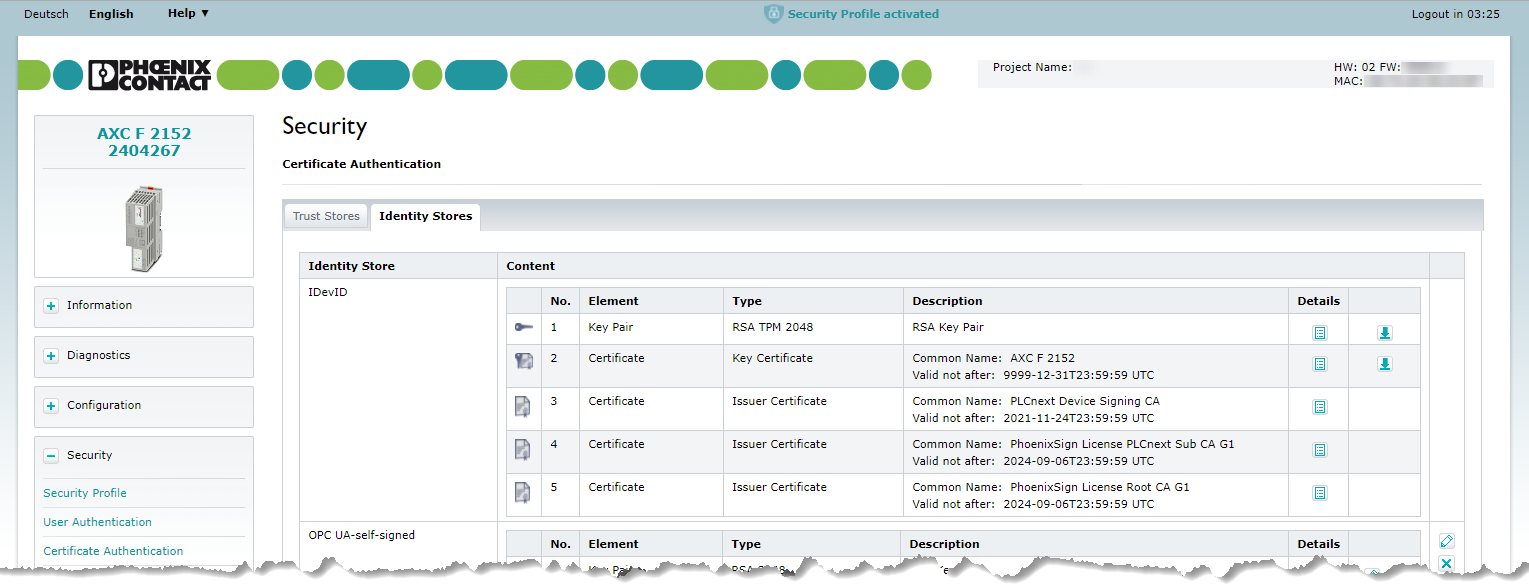
Task: Click the Security page heading
Action: (325, 126)
